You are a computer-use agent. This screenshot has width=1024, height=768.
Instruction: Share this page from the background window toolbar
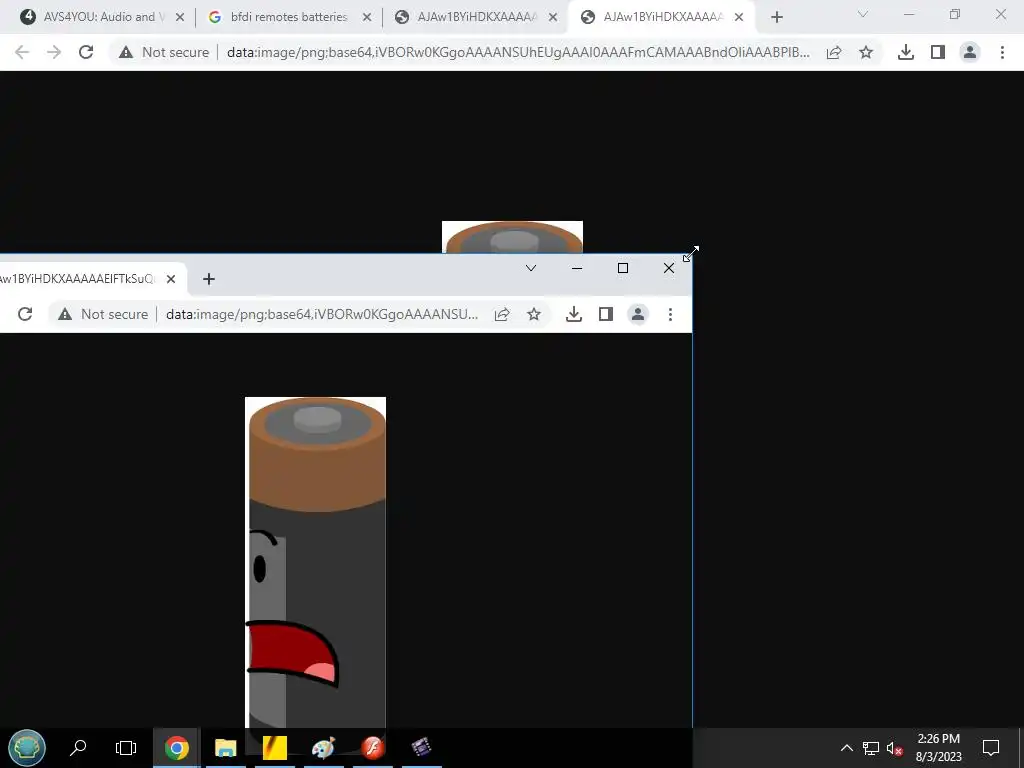[x=834, y=52]
